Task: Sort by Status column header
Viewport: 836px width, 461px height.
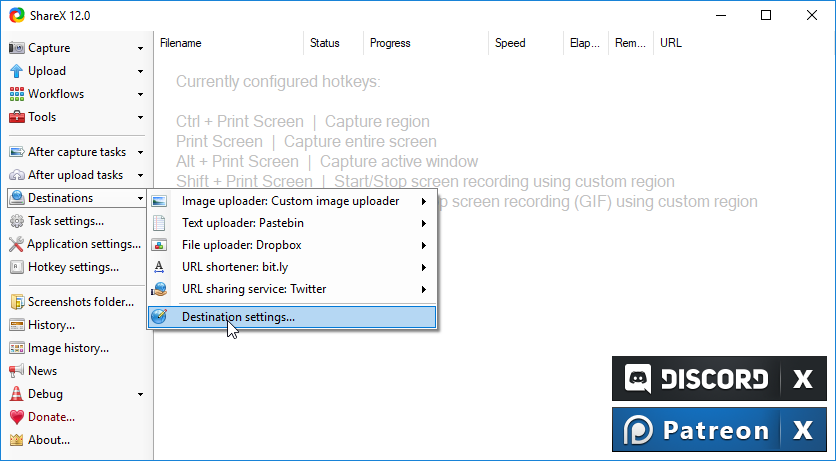Action: [x=333, y=43]
